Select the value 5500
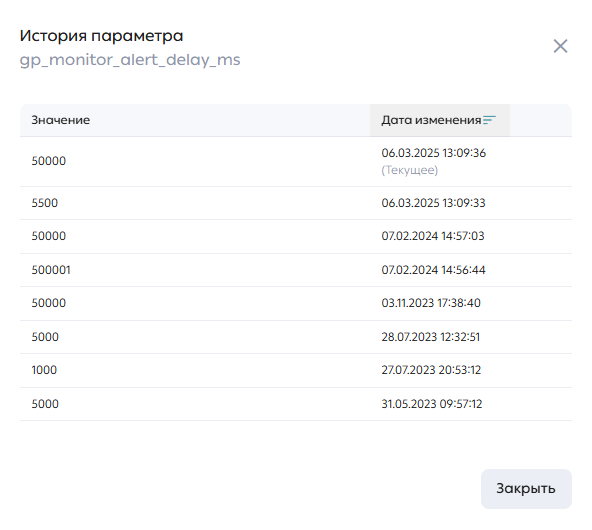The height and width of the screenshot is (530, 592). pos(45,203)
